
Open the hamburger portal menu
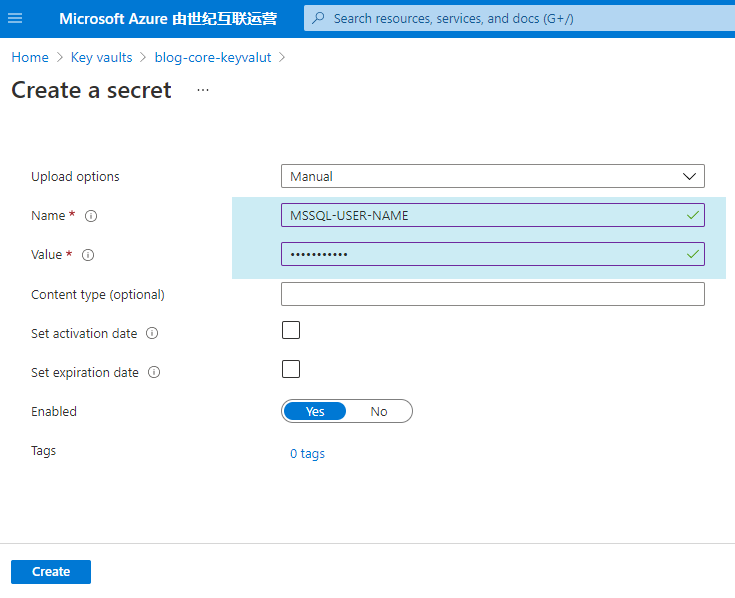click(15, 18)
